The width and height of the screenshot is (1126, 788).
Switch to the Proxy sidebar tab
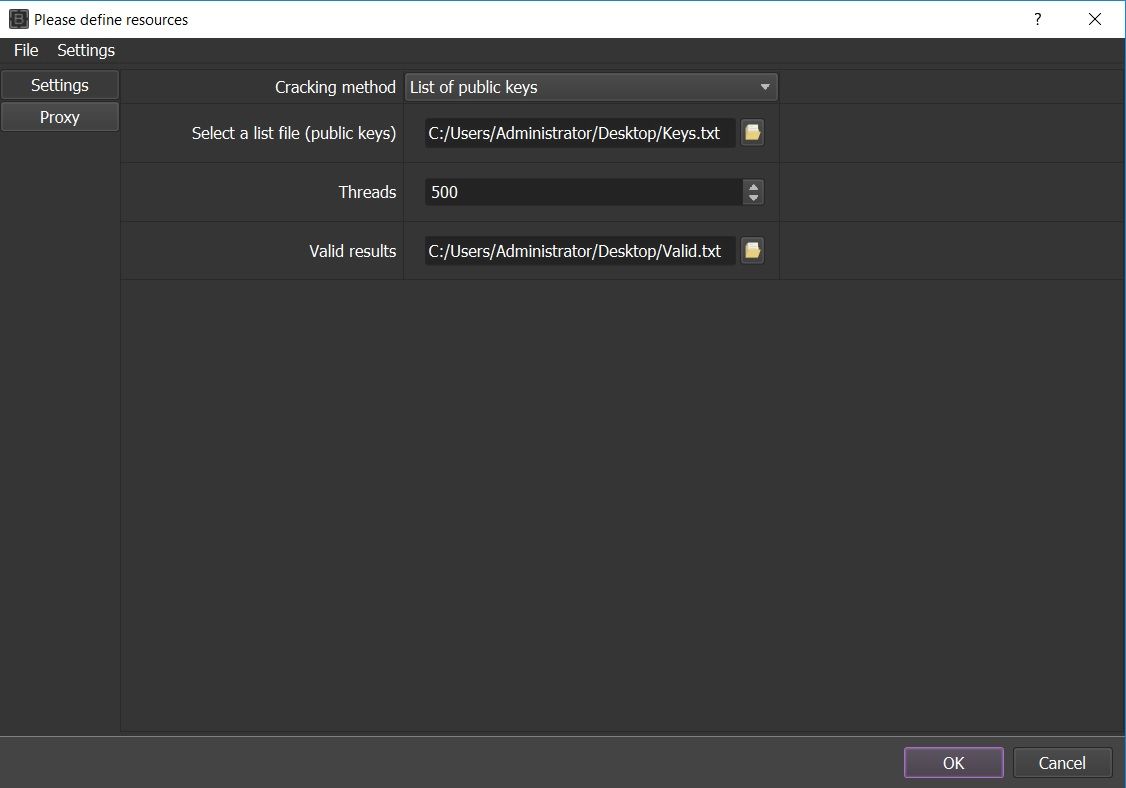click(60, 117)
